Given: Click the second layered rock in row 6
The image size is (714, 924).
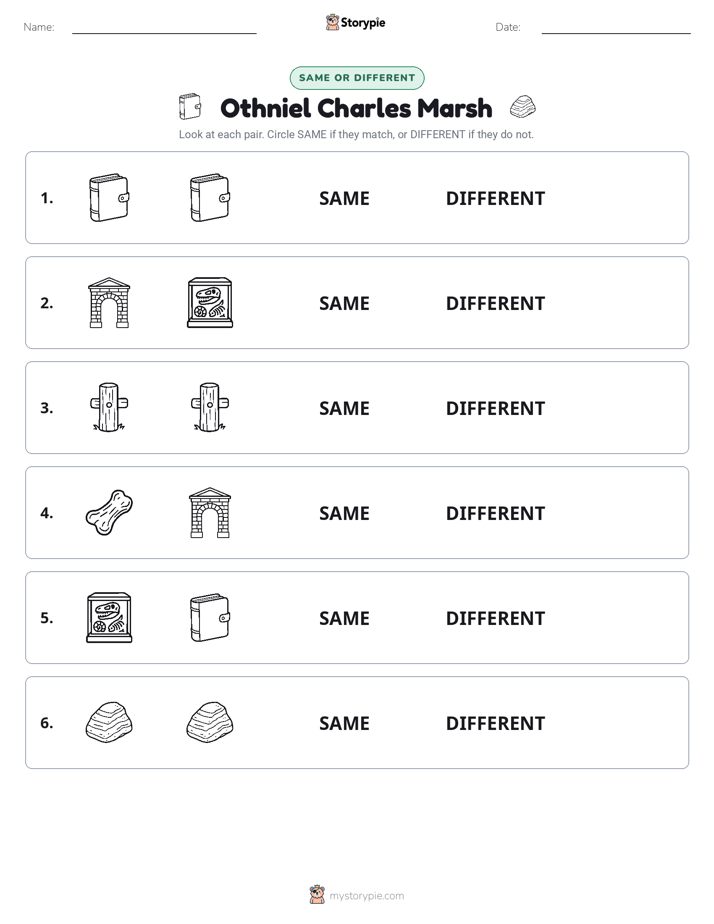Looking at the screenshot, I should (x=210, y=722).
